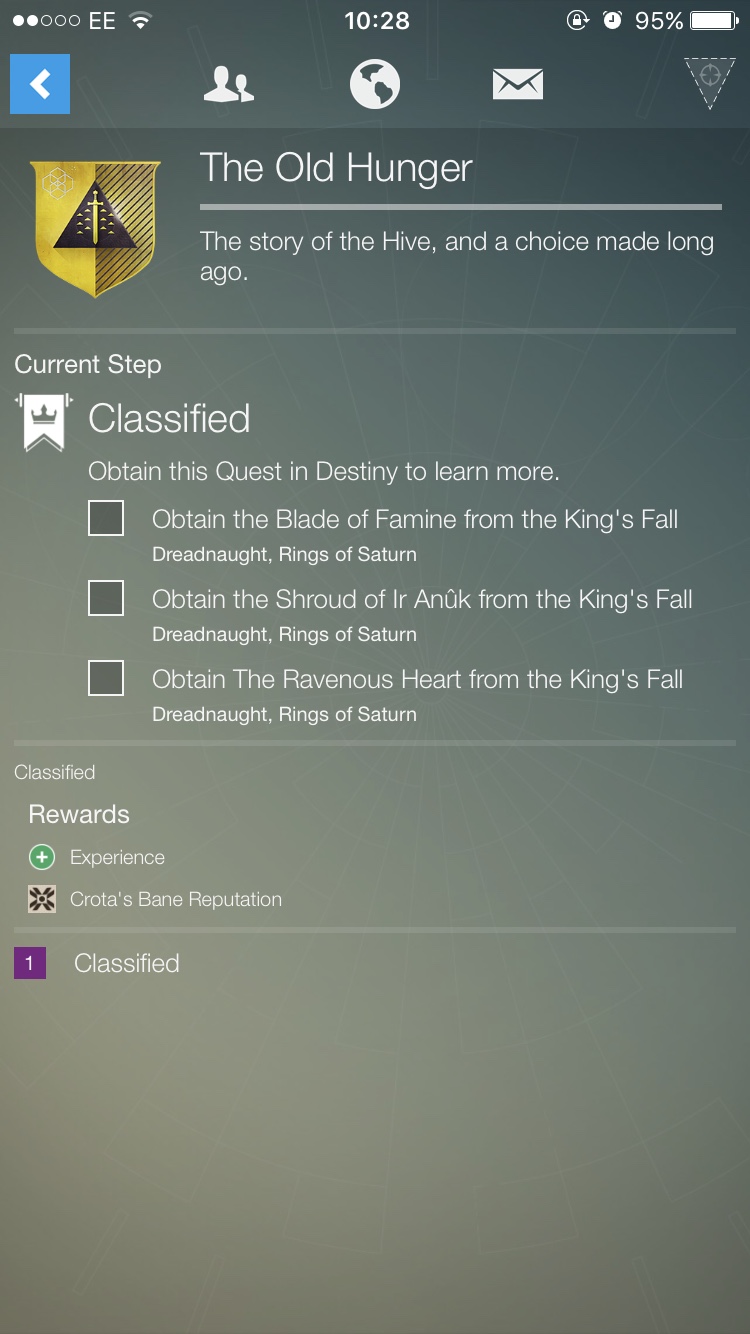Tap the blue back arrow button
The width and height of the screenshot is (750, 1334).
40,84
